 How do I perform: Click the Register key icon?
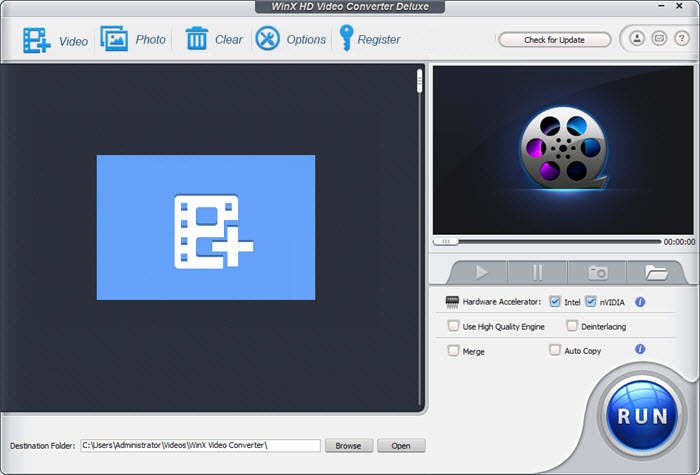coord(346,38)
